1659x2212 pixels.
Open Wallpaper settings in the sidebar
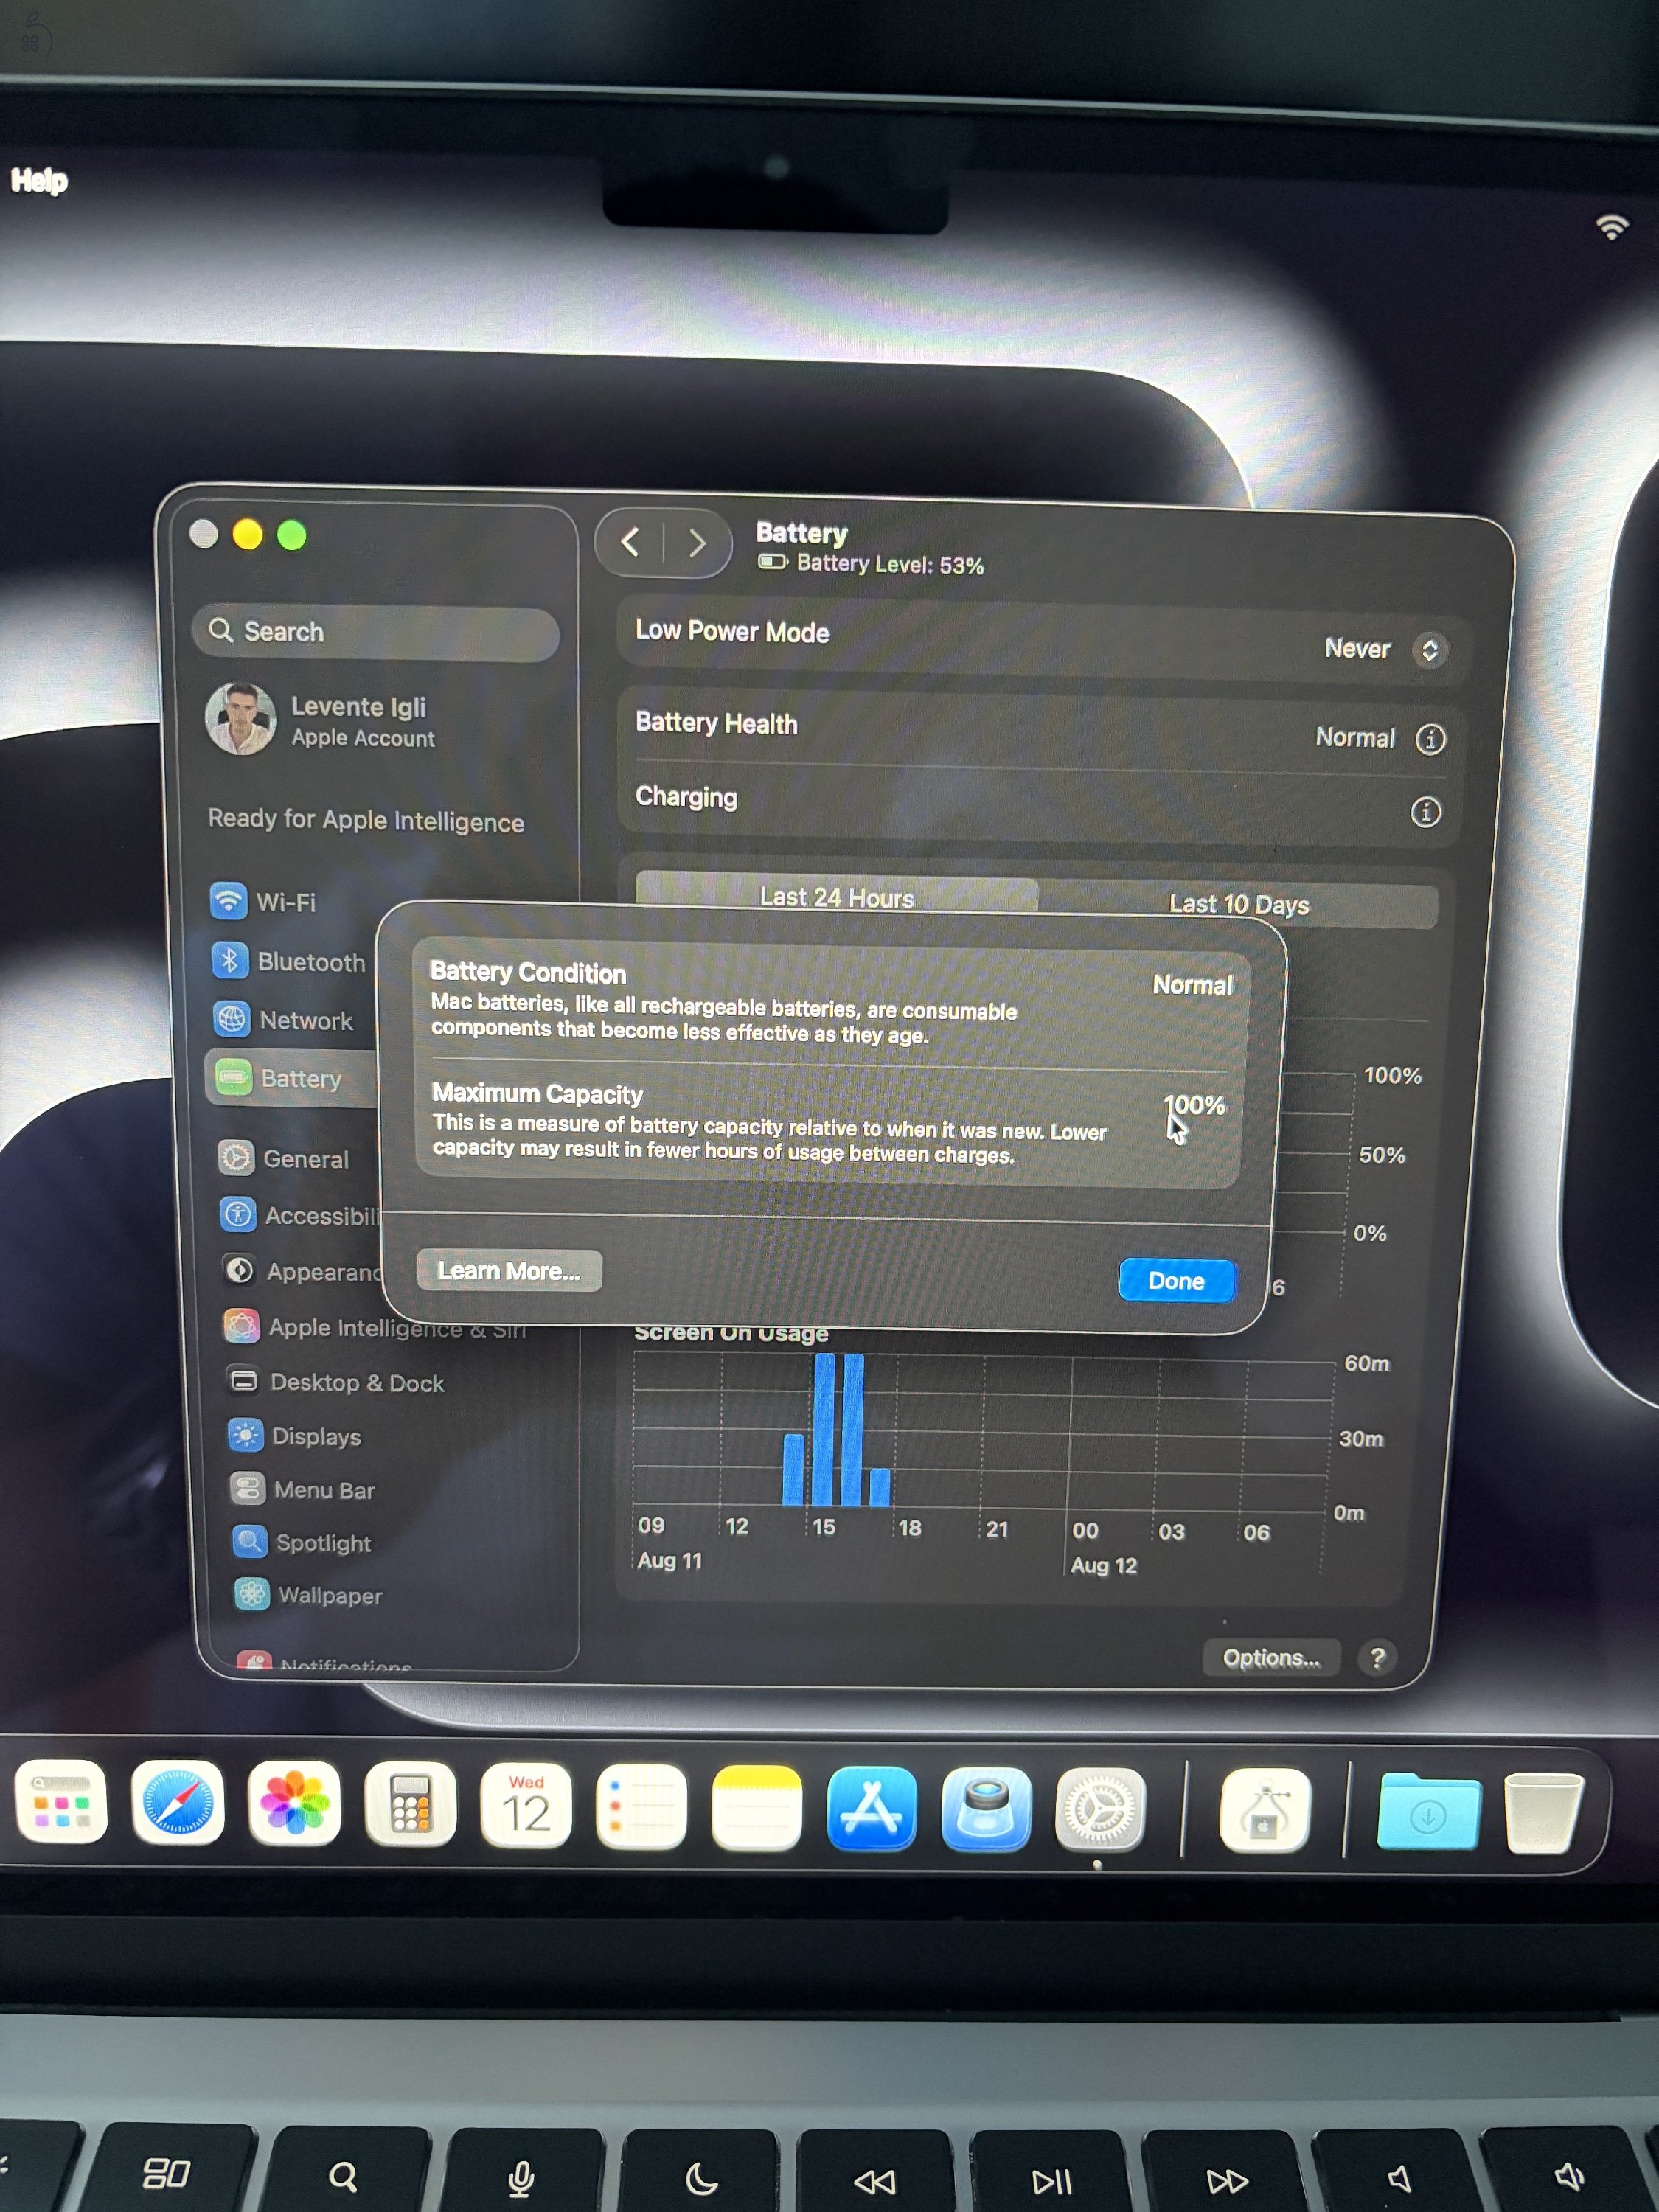coord(308,1595)
